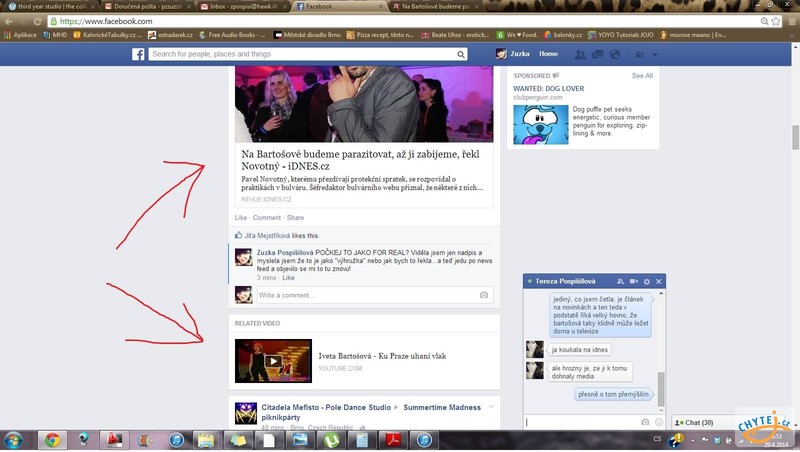Open iDNES article headline link
Image resolution: width=800 pixels, height=452 pixels.
(x=360, y=160)
